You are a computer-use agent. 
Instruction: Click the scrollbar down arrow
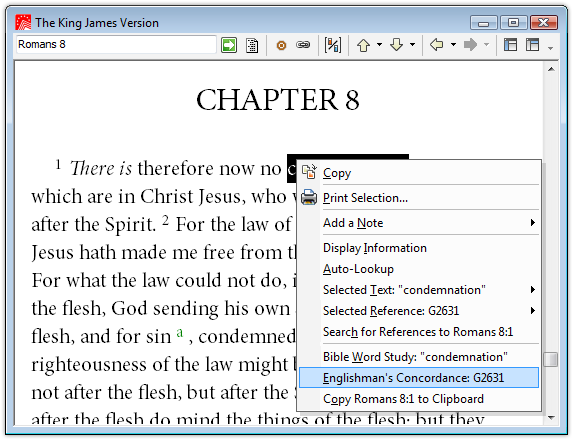tap(551, 417)
